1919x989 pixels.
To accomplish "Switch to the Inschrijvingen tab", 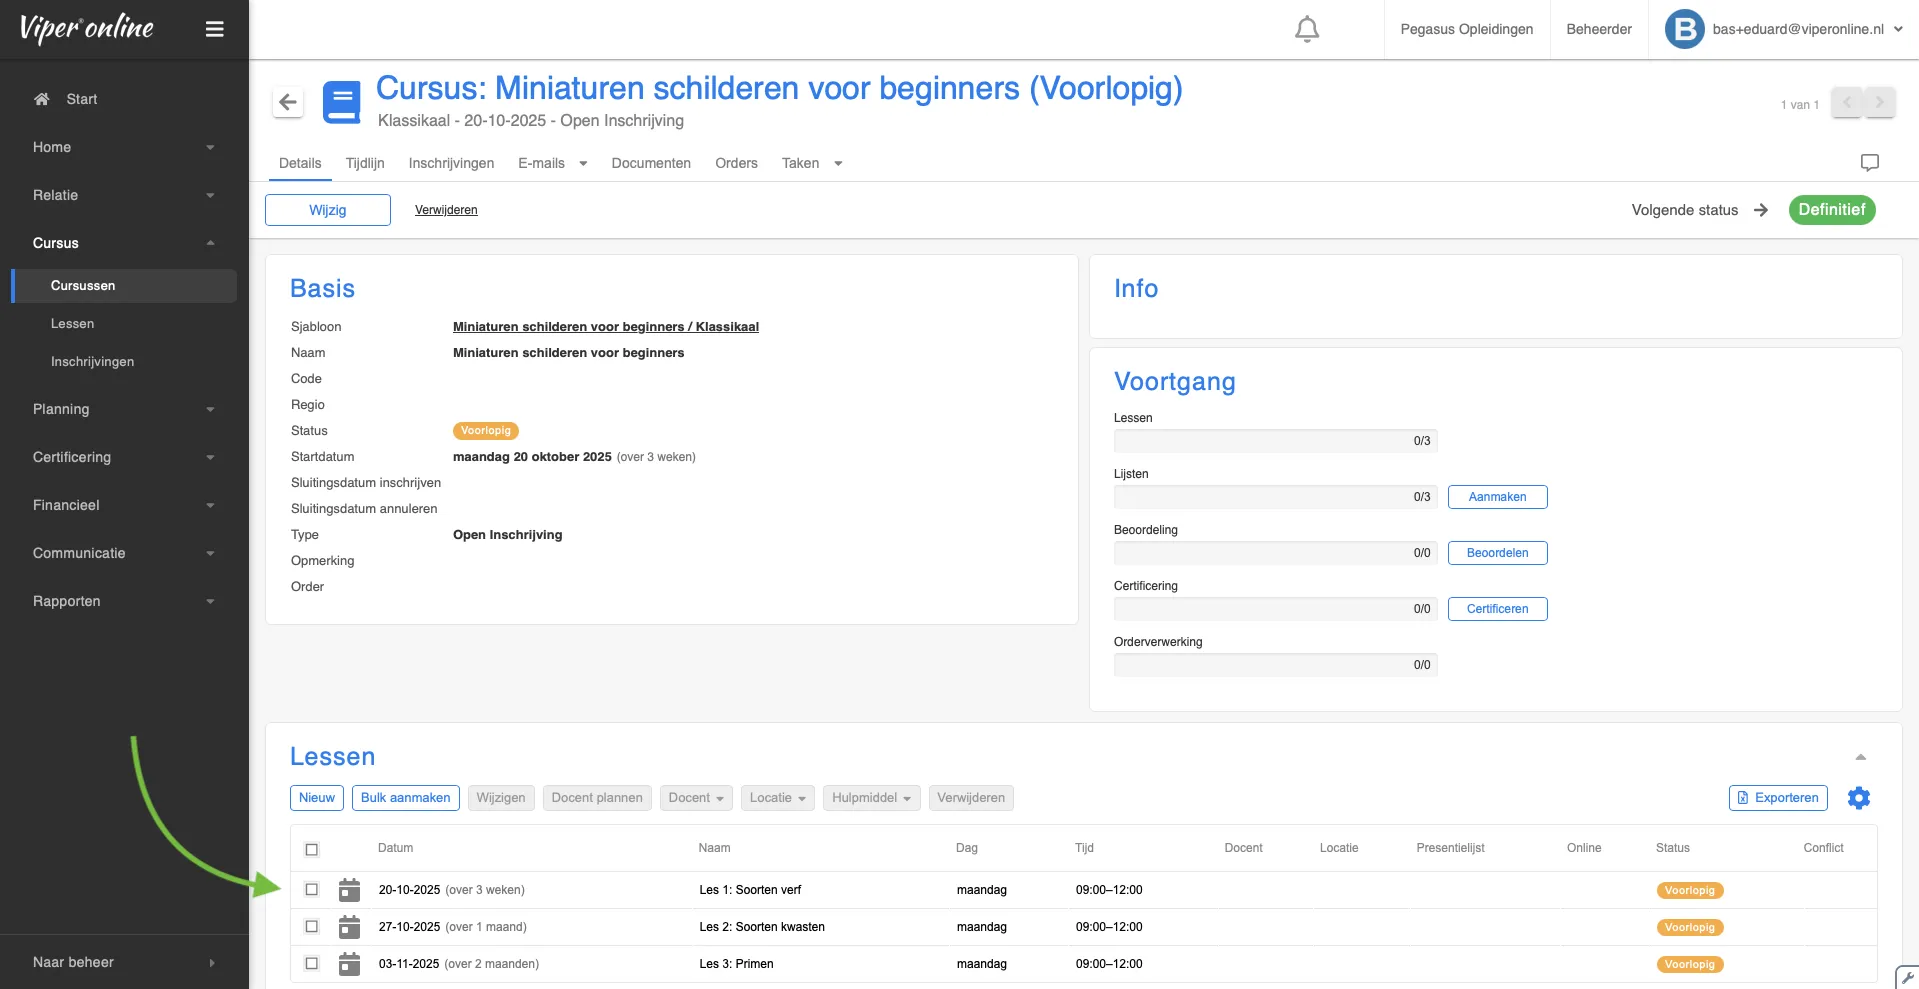I will coord(451,163).
